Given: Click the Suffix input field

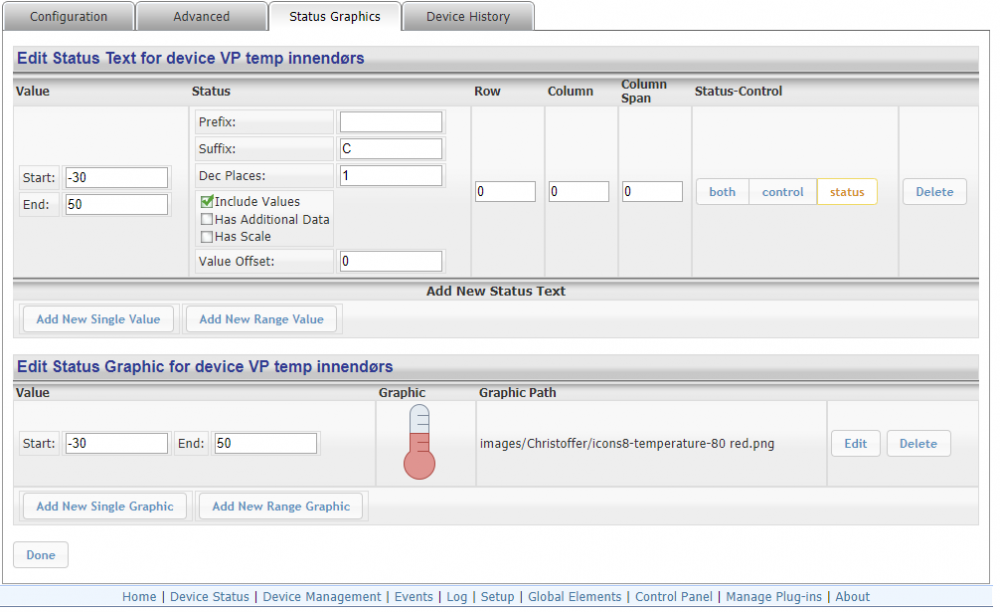Looking at the screenshot, I should pos(390,149).
